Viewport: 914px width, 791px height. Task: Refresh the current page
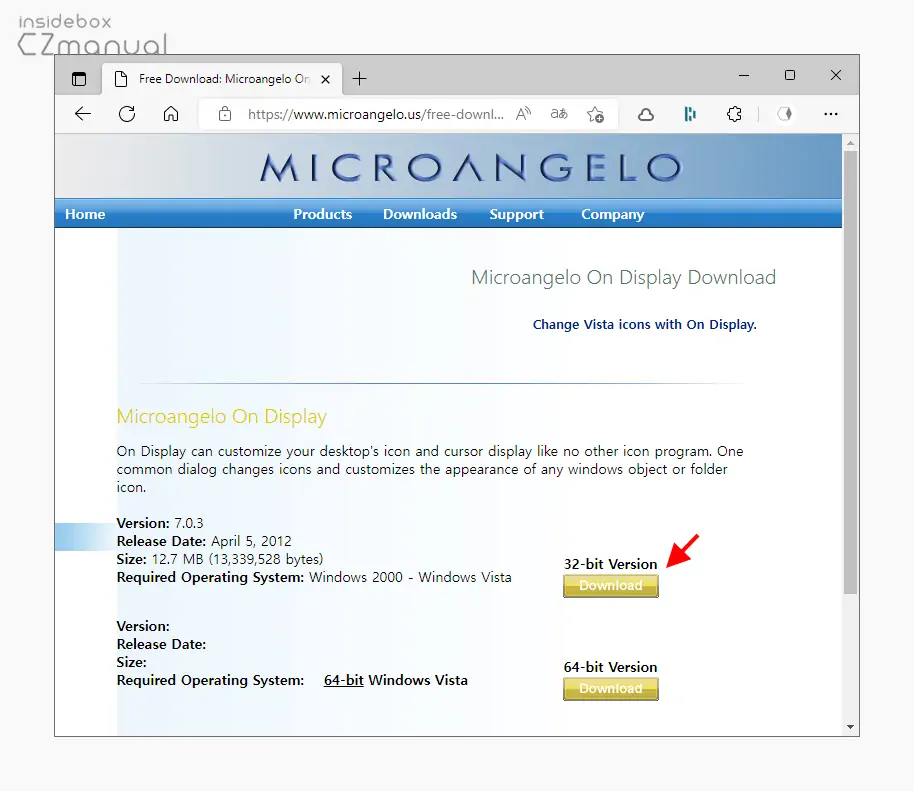tap(127, 114)
